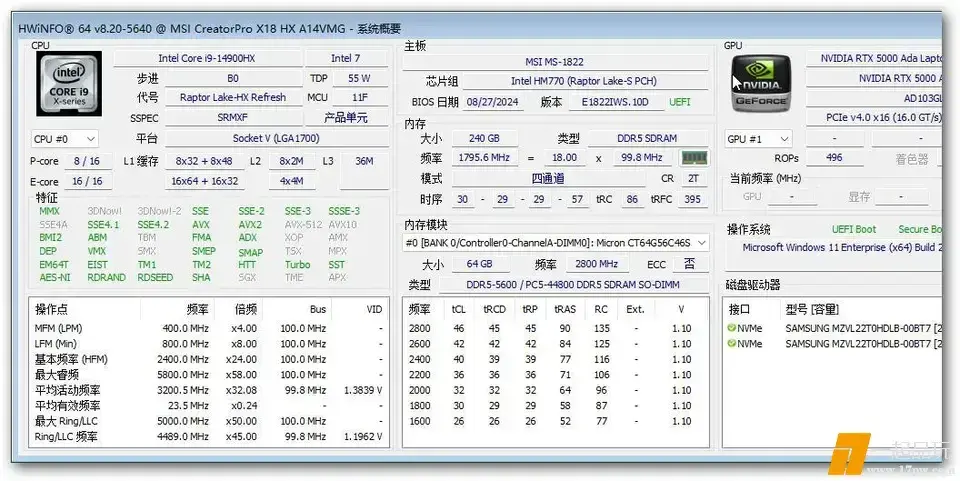Click the Intel HM770 chipset field

(583, 81)
